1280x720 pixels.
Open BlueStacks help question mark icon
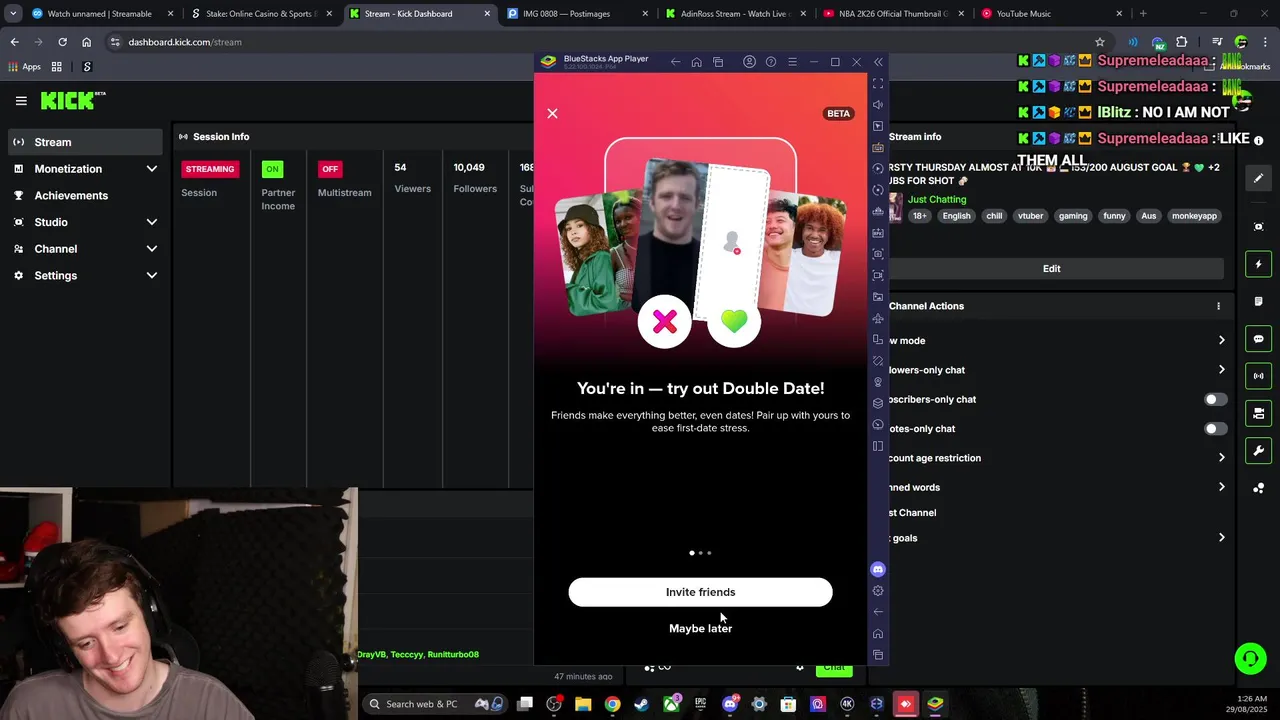[x=770, y=62]
